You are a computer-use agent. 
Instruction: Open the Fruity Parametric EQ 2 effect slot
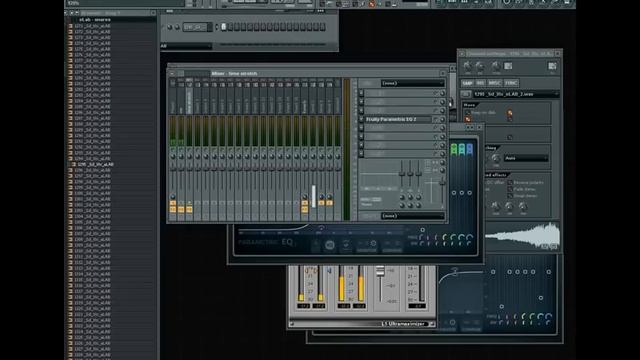pyautogui.click(x=398, y=119)
